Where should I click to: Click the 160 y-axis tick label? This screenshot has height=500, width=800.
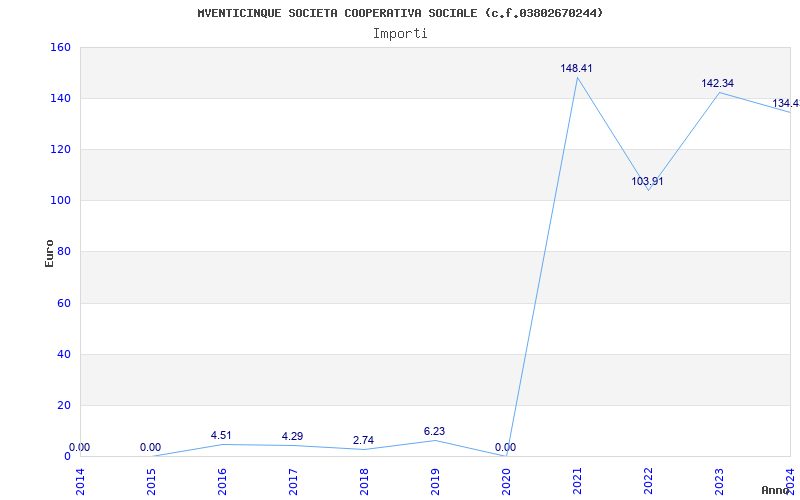pos(60,47)
